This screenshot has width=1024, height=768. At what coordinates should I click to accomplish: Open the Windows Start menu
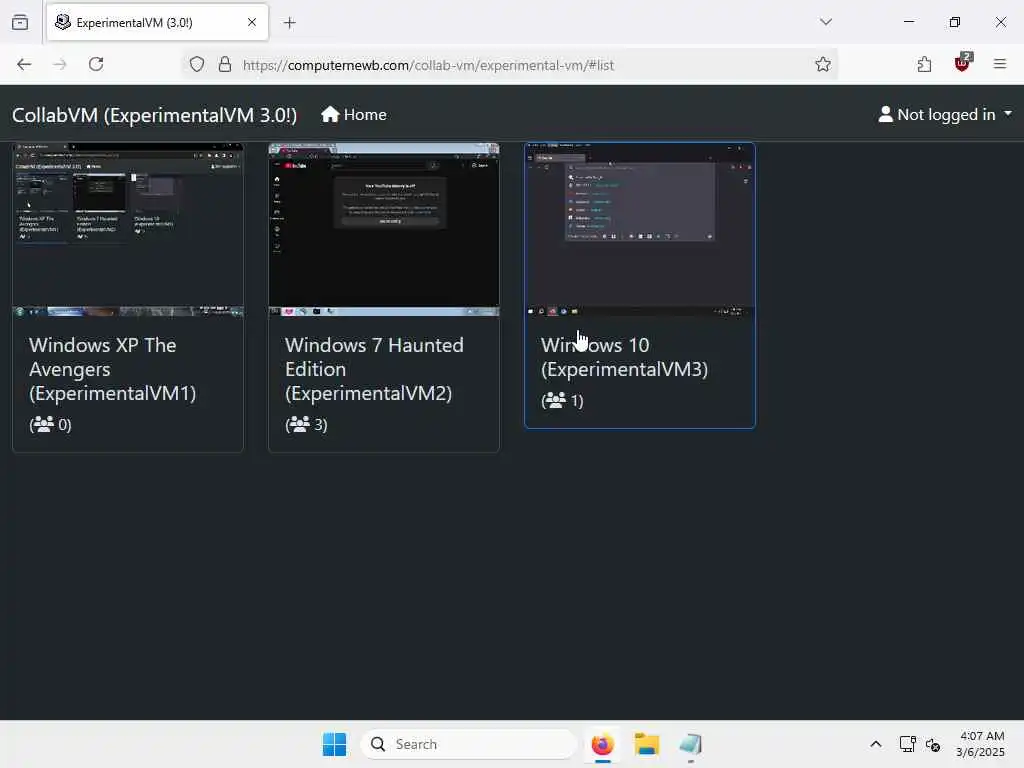click(x=334, y=744)
